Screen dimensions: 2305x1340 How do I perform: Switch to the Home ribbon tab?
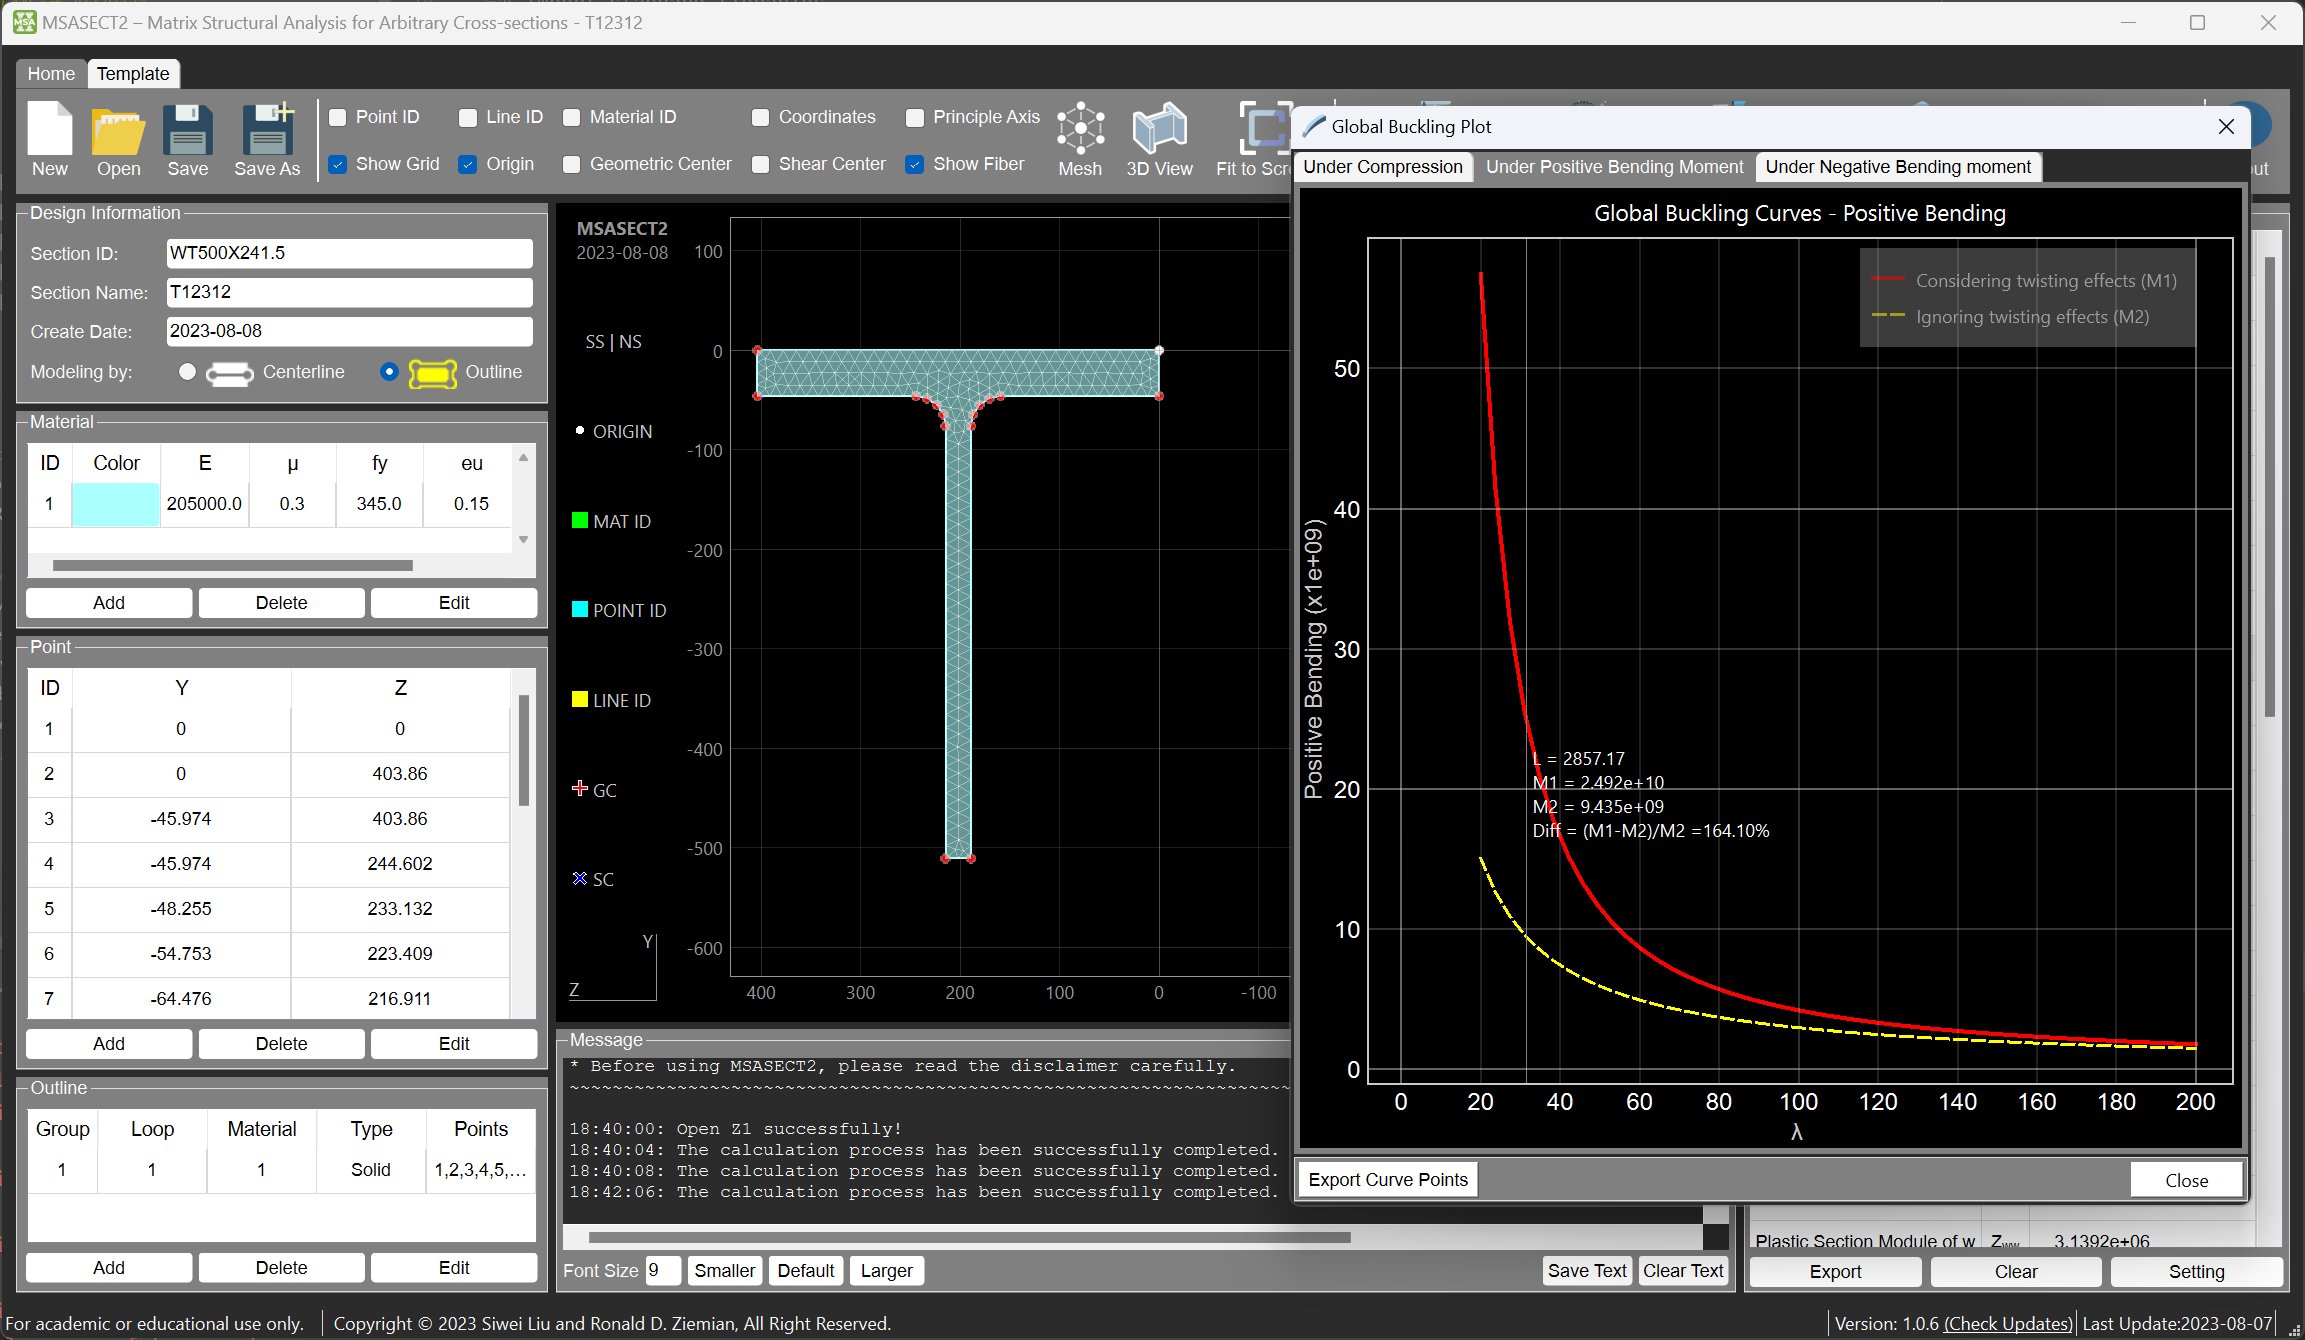pyautogui.click(x=51, y=73)
